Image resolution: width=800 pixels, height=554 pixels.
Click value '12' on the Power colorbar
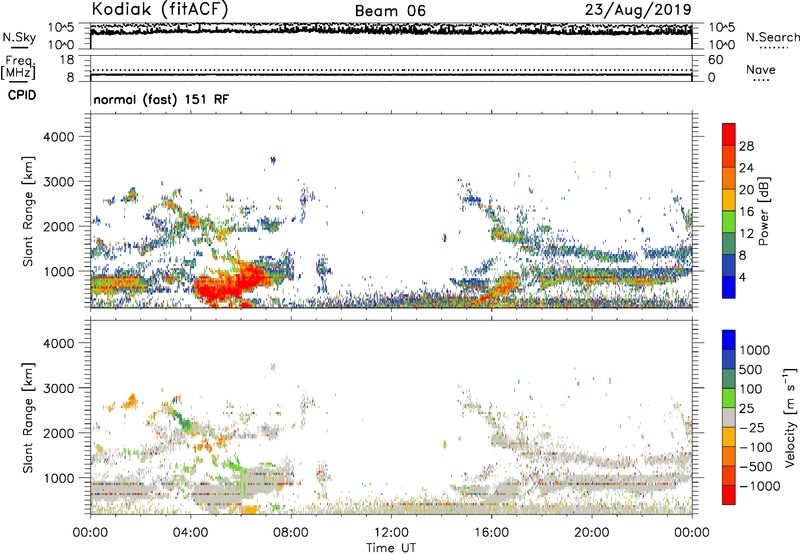coord(746,234)
